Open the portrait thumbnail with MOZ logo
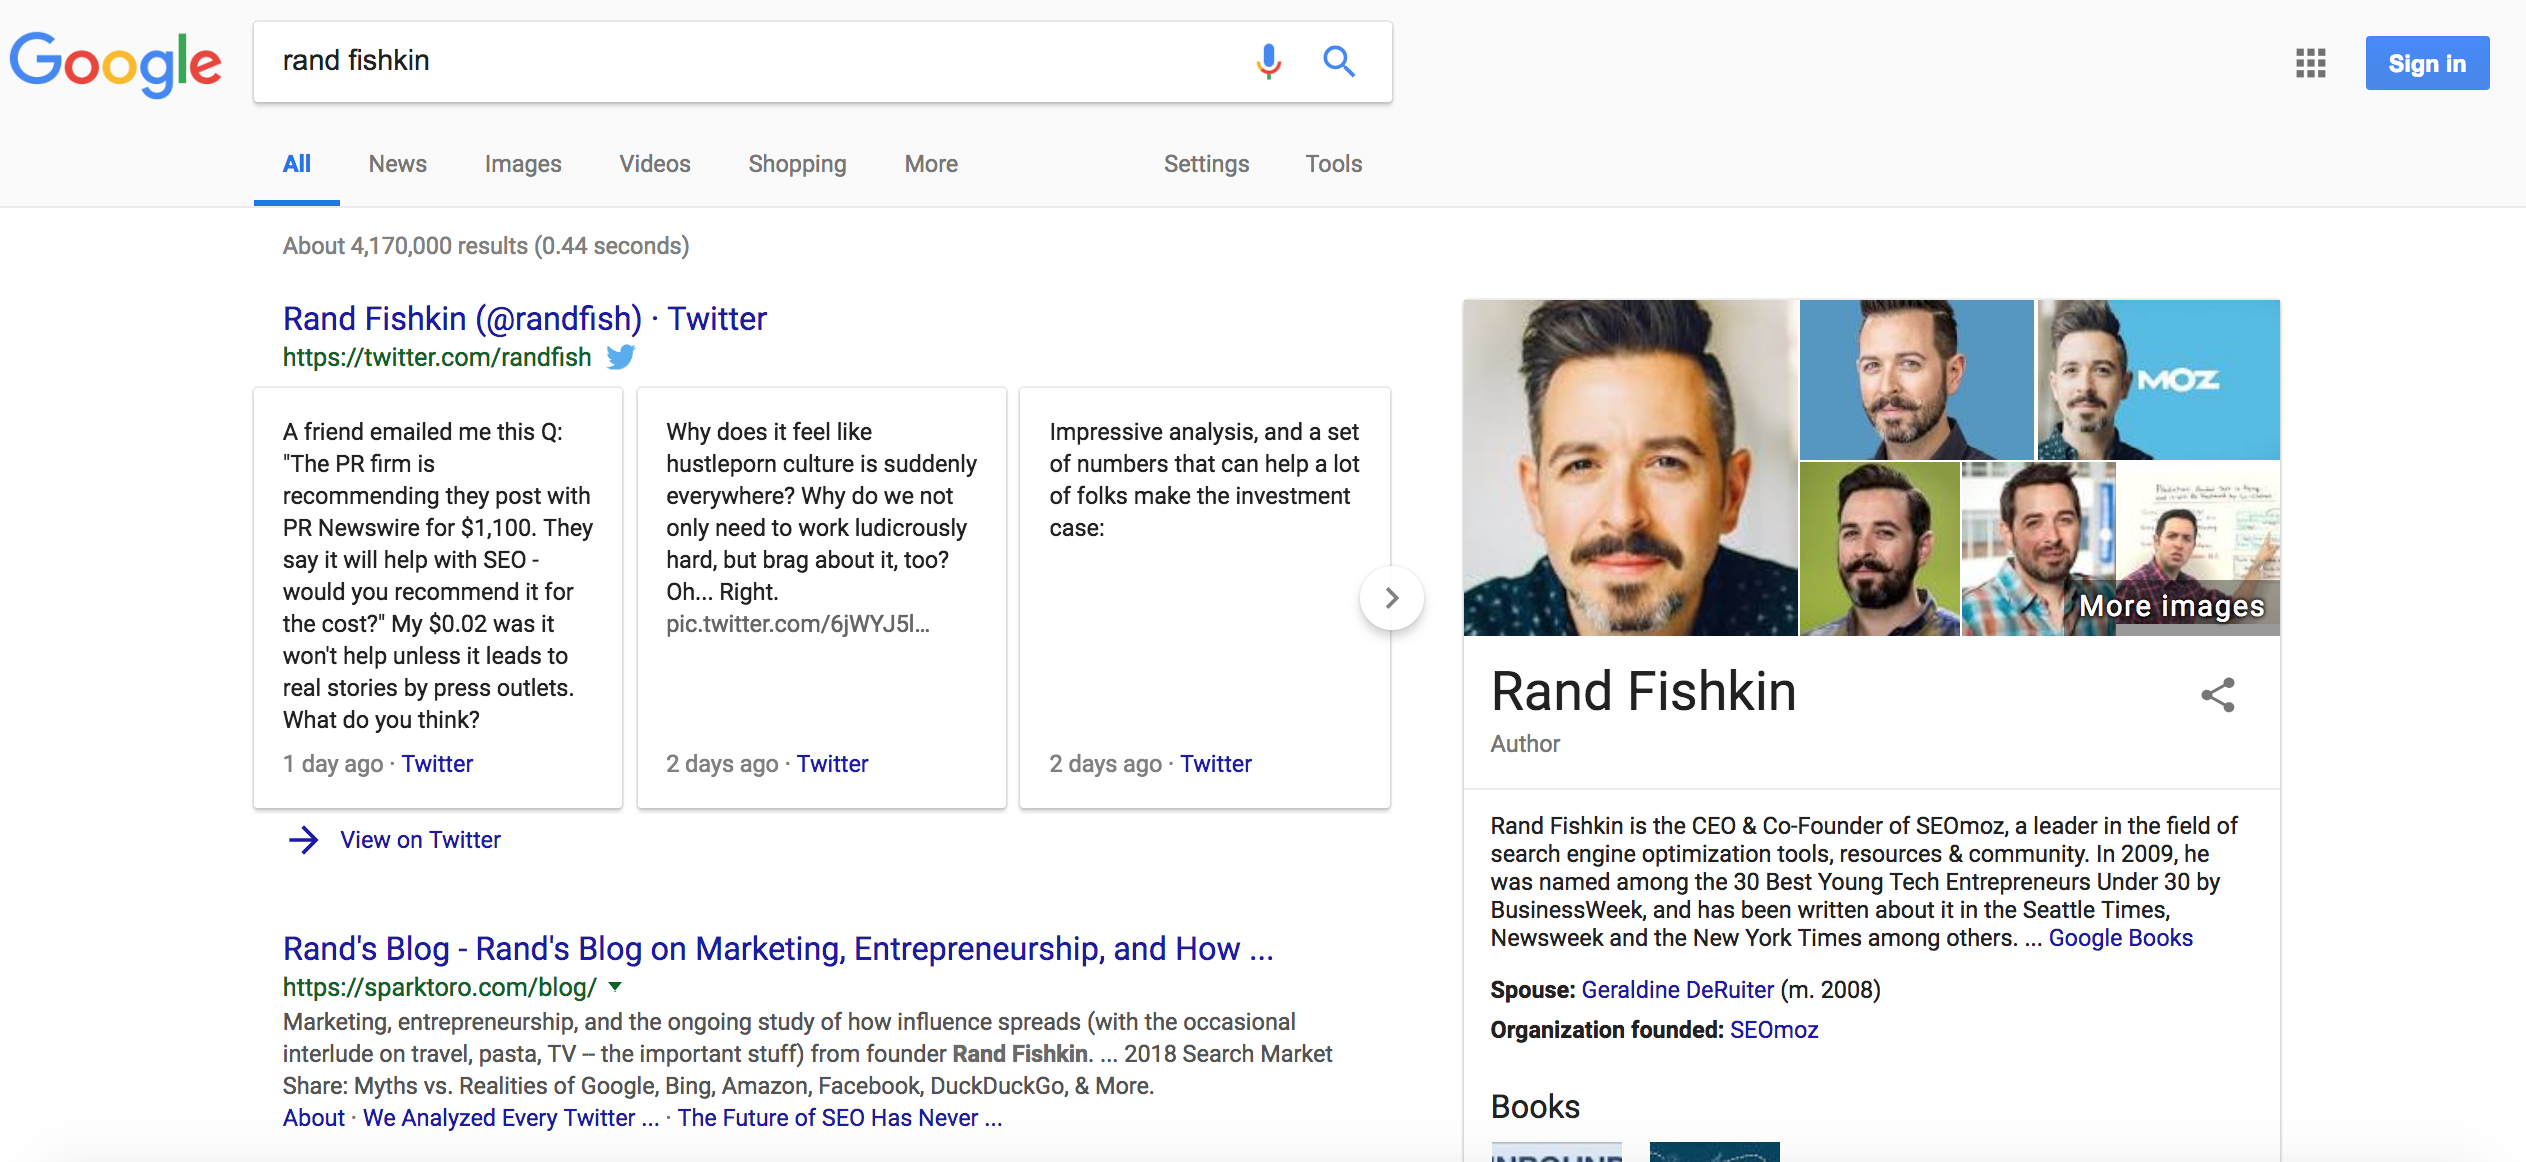This screenshot has height=1162, width=2526. (x=2158, y=380)
